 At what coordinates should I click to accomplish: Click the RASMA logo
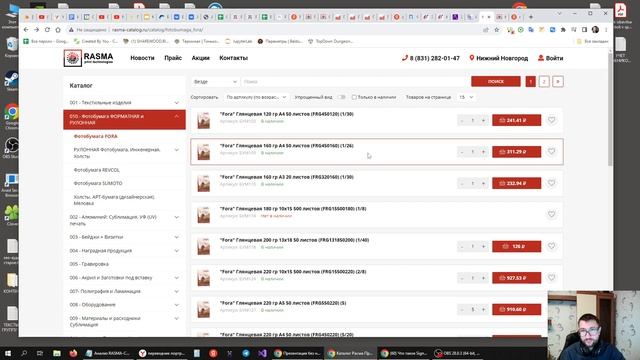(89, 58)
